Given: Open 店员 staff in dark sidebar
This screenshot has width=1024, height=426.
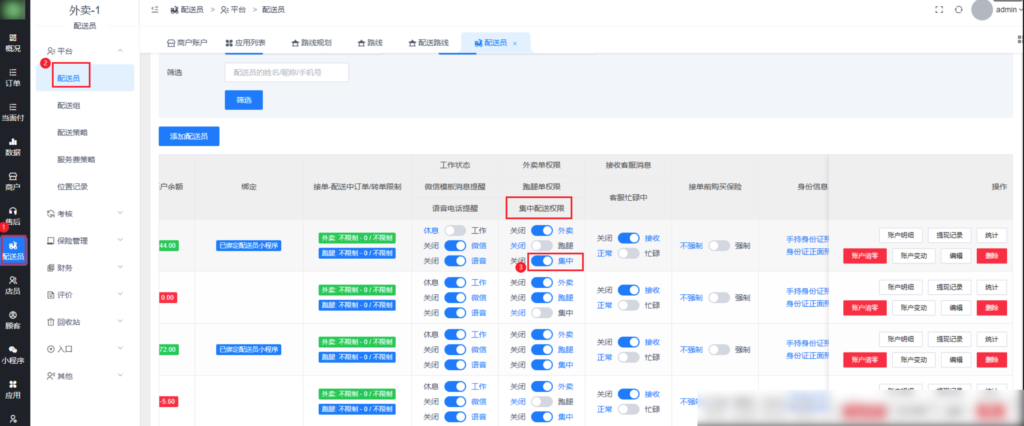Looking at the screenshot, I should coord(12,285).
